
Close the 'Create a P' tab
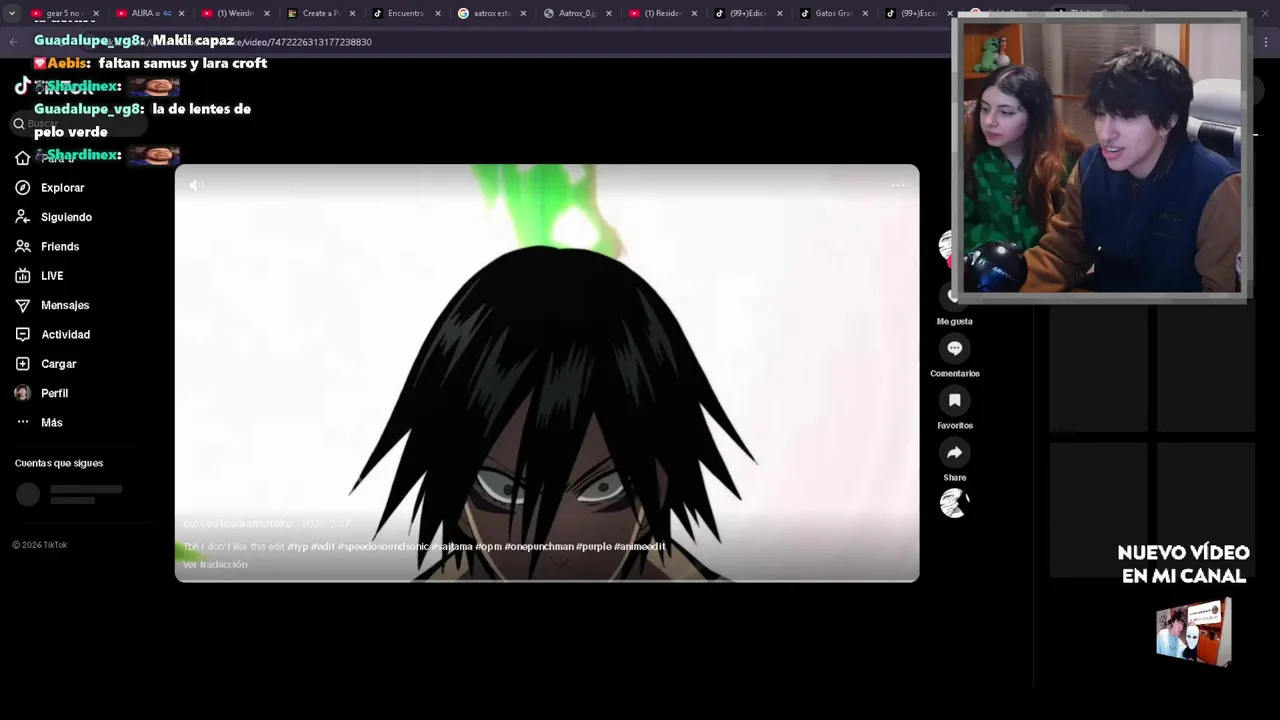(352, 14)
